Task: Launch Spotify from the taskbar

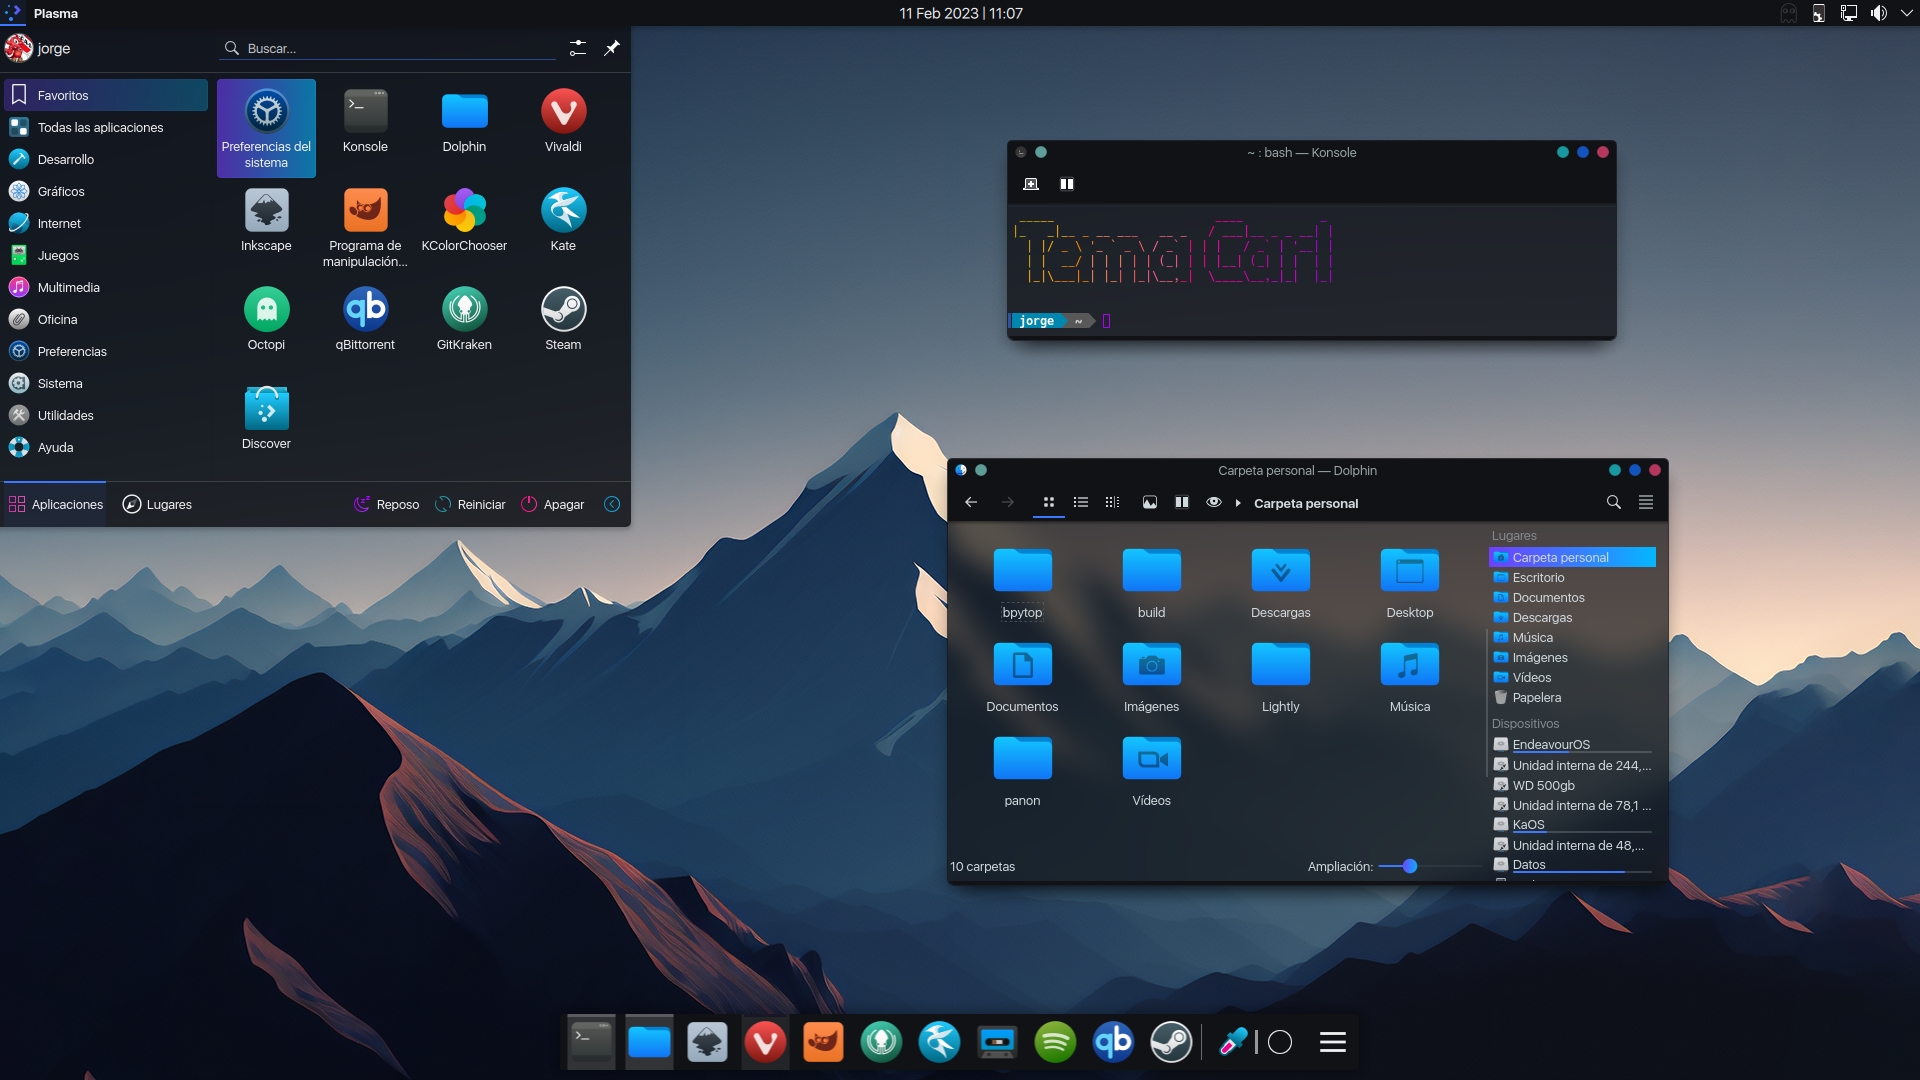Action: click(1057, 1041)
